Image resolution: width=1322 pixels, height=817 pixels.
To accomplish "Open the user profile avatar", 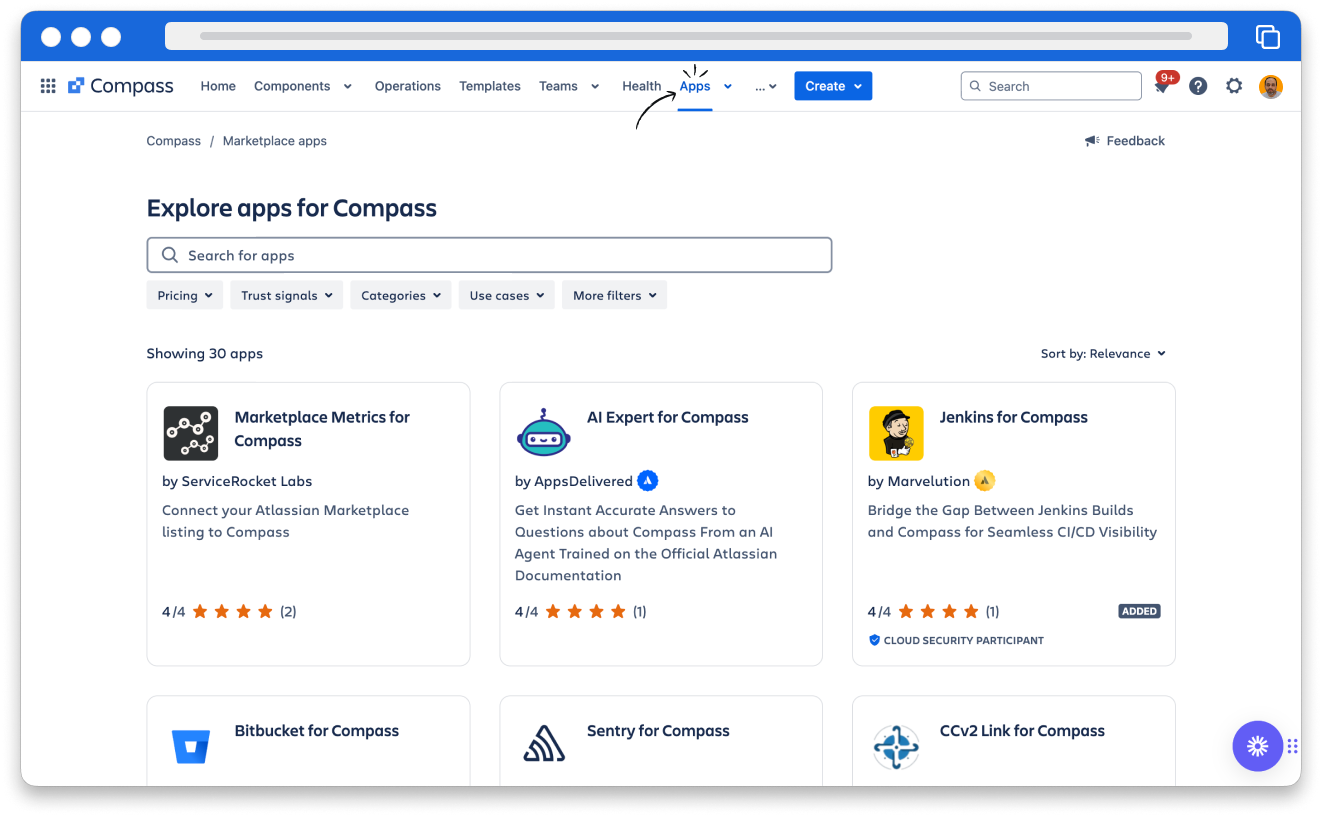I will (1271, 86).
